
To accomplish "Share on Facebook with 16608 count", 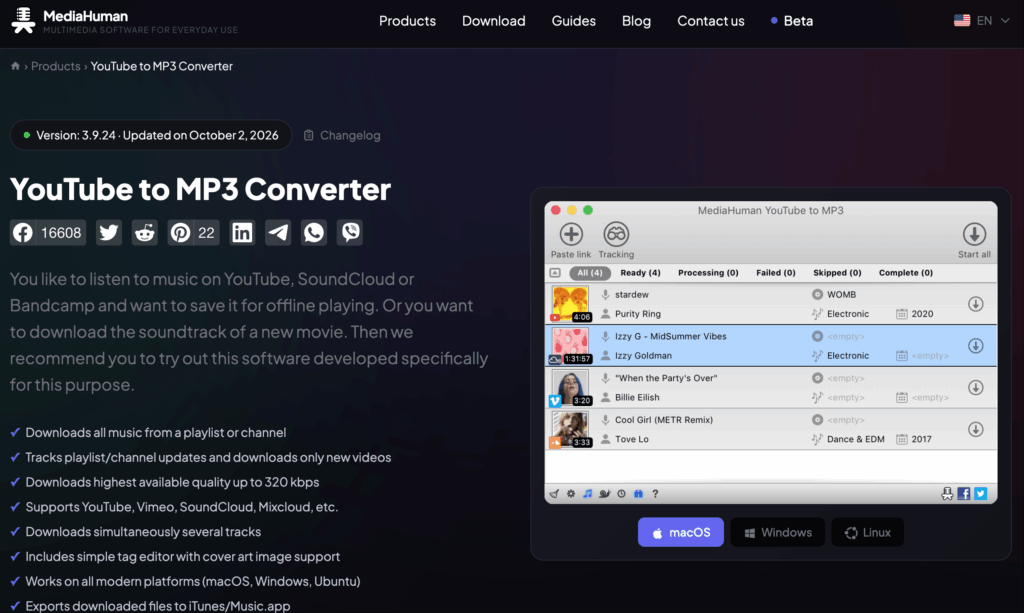I will (48, 232).
